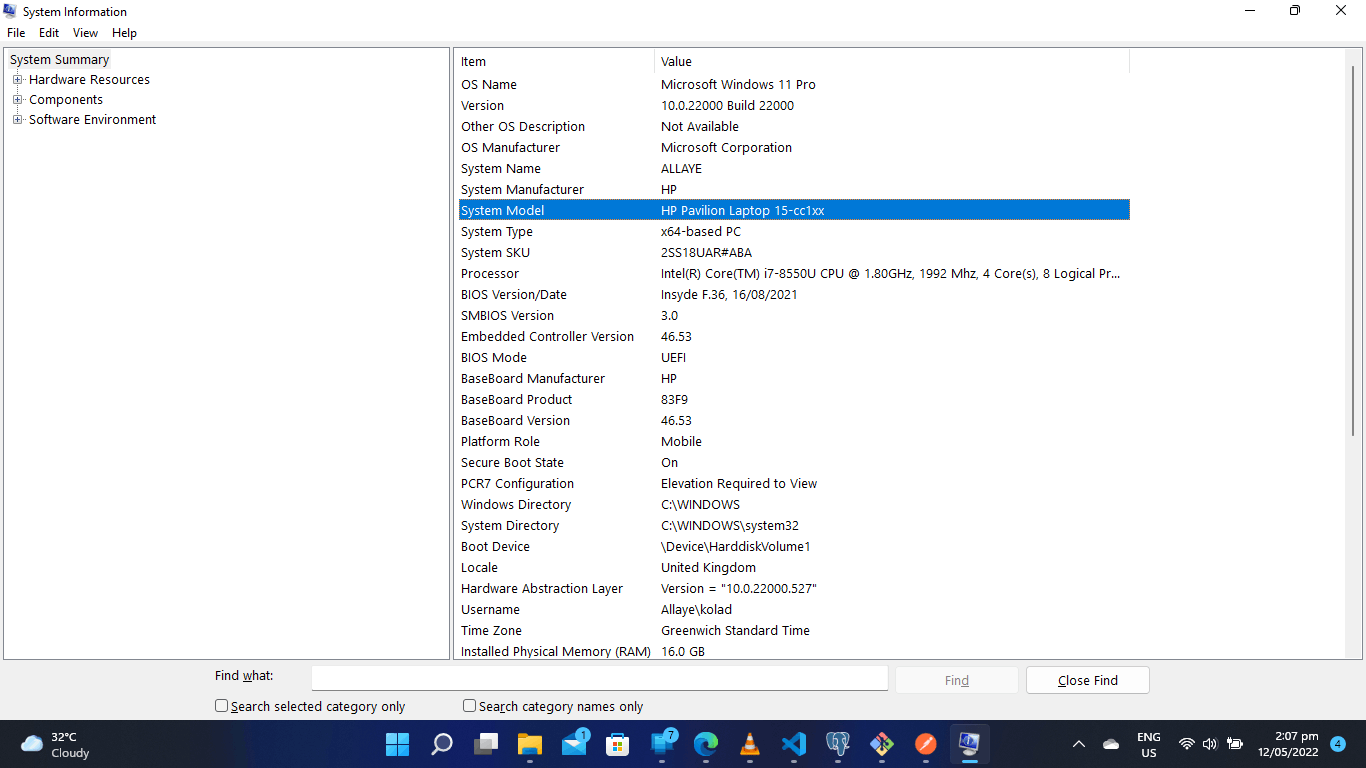
Task: Select the Processor row
Action: pos(794,274)
